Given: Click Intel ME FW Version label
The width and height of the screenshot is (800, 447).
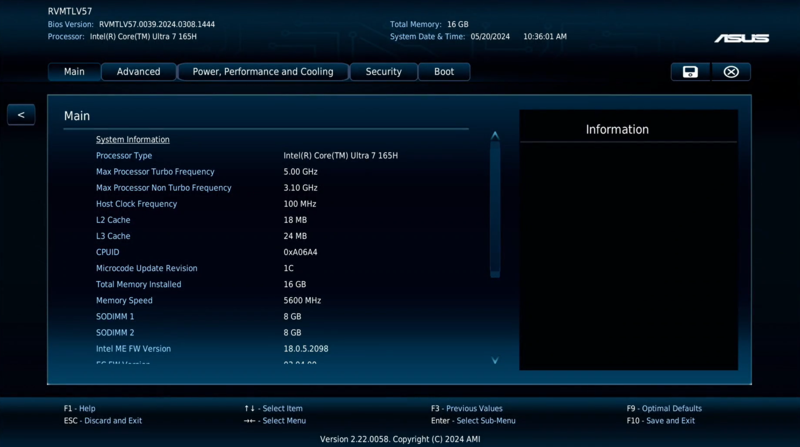Looking at the screenshot, I should coord(133,349).
